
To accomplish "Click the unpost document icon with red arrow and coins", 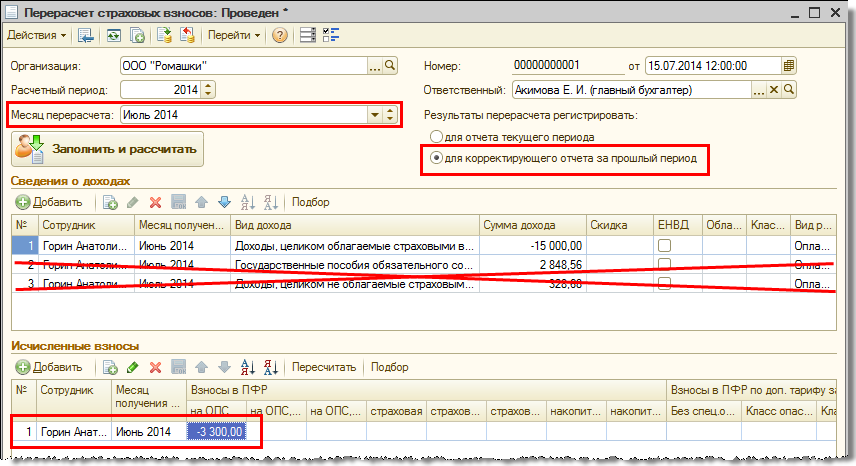I will pyautogui.click(x=187, y=35).
